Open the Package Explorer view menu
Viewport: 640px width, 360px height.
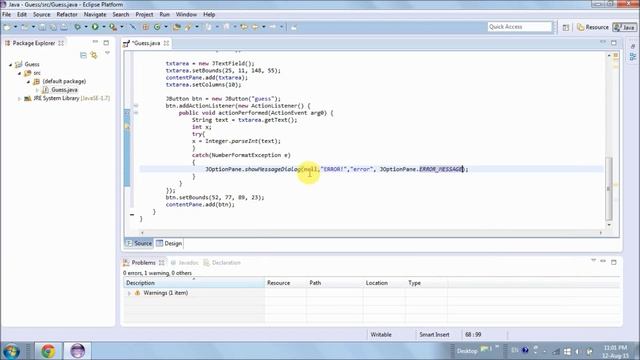pyautogui.click(x=107, y=53)
